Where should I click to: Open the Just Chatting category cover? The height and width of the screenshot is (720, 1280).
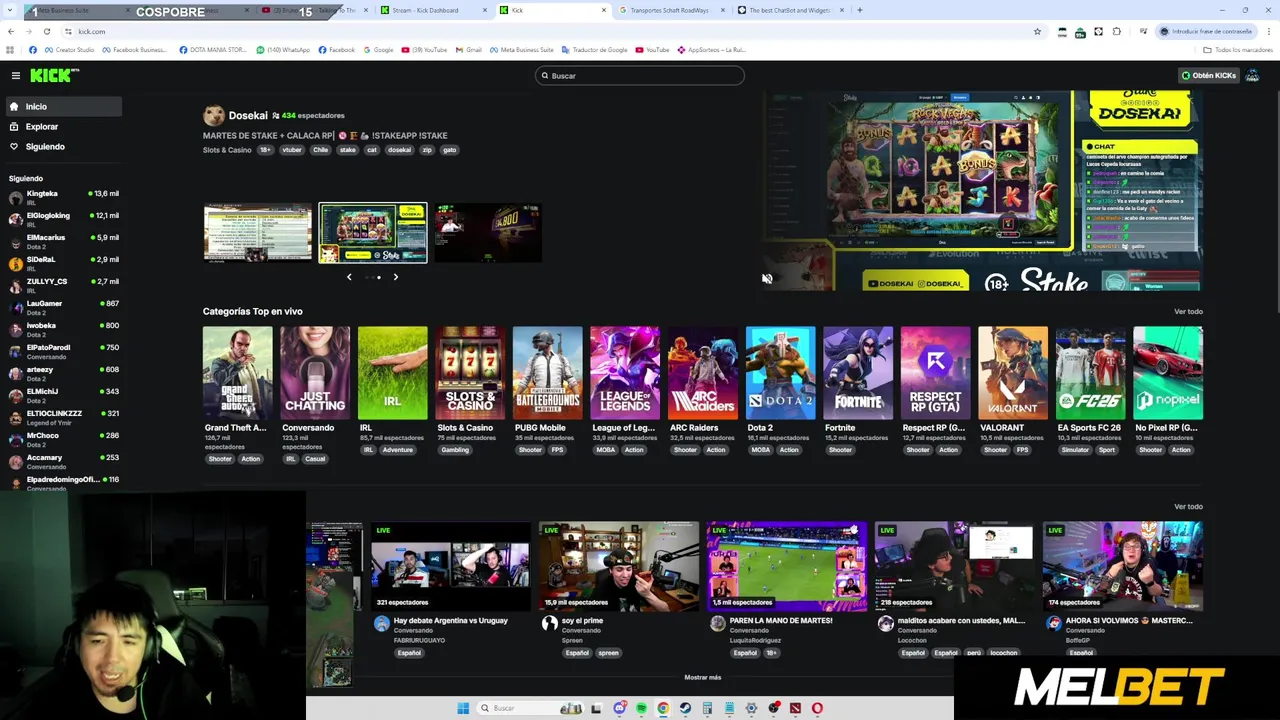tap(315, 373)
